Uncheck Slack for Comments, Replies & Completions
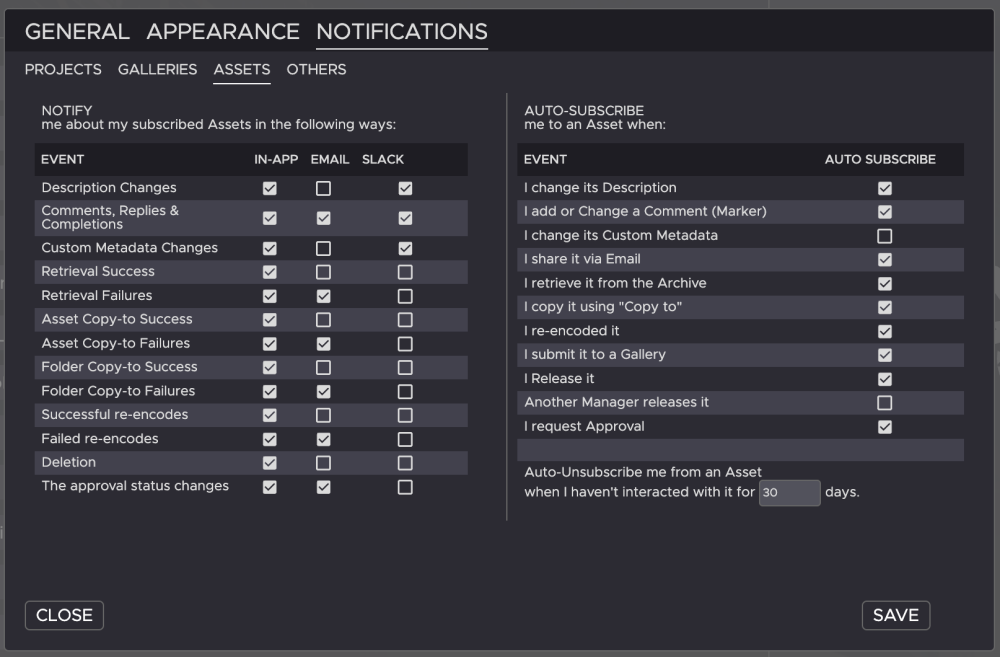This screenshot has height=657, width=1000. [405, 218]
